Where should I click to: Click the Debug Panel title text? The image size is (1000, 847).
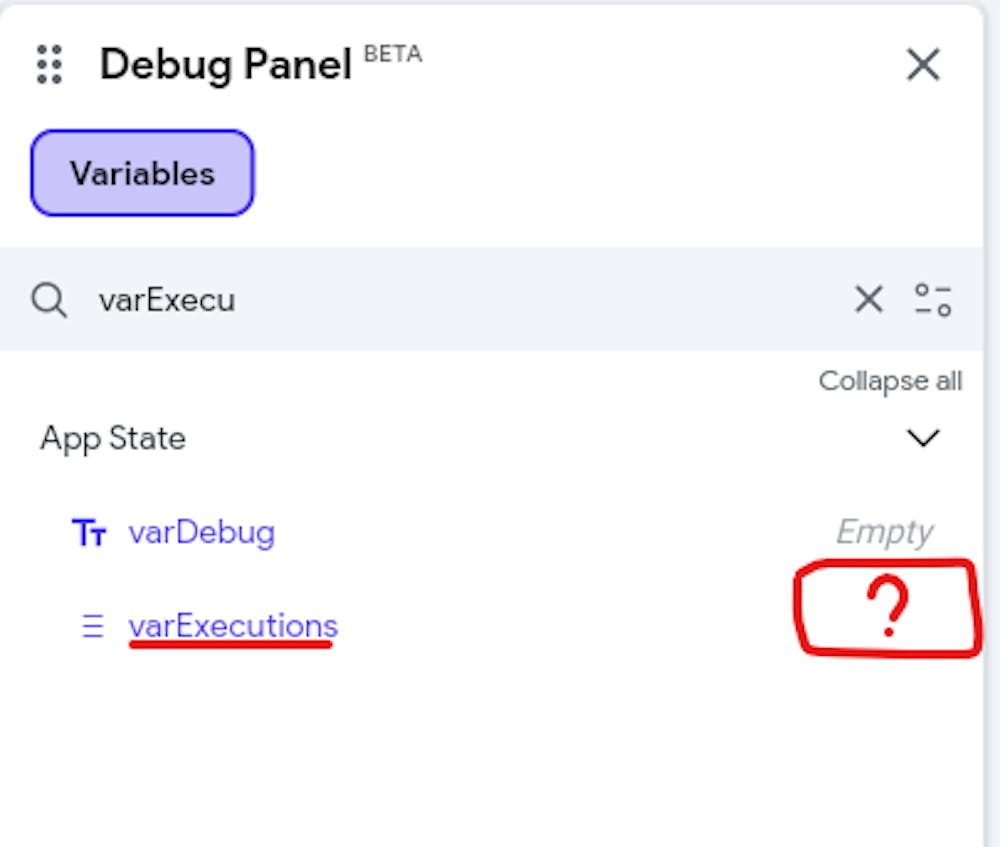click(226, 66)
